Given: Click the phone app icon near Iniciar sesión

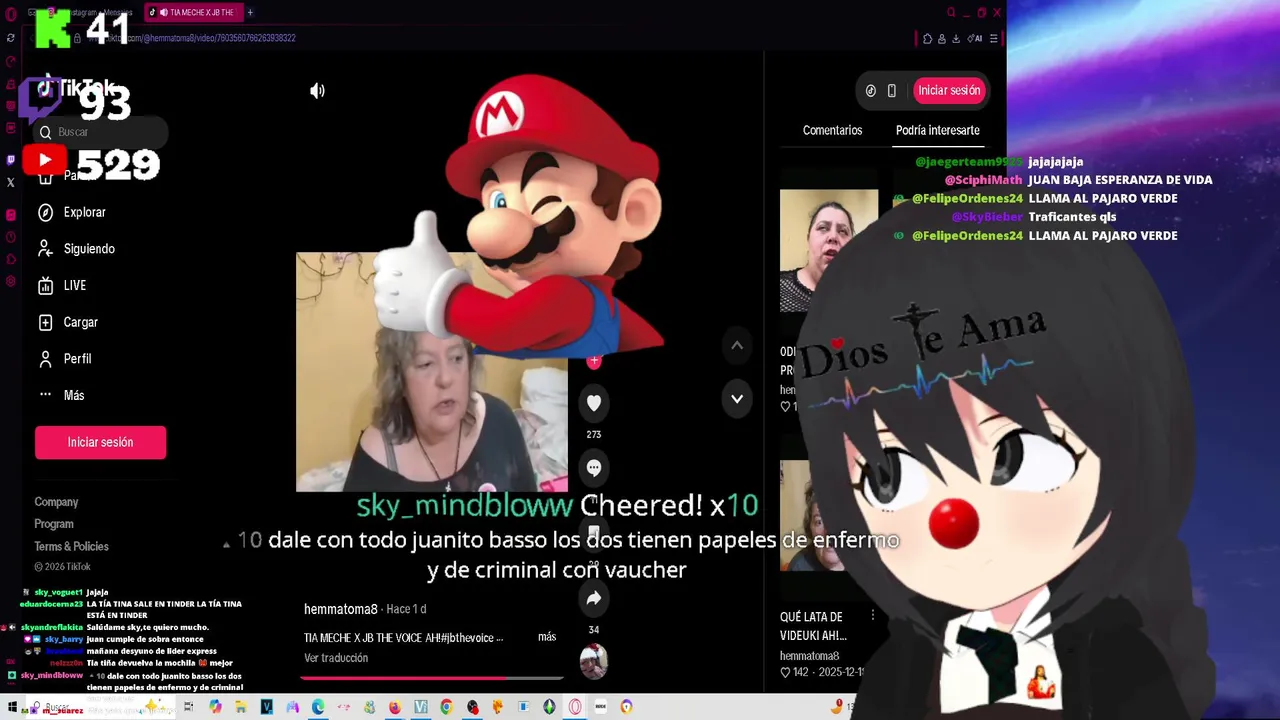Looking at the screenshot, I should [892, 91].
